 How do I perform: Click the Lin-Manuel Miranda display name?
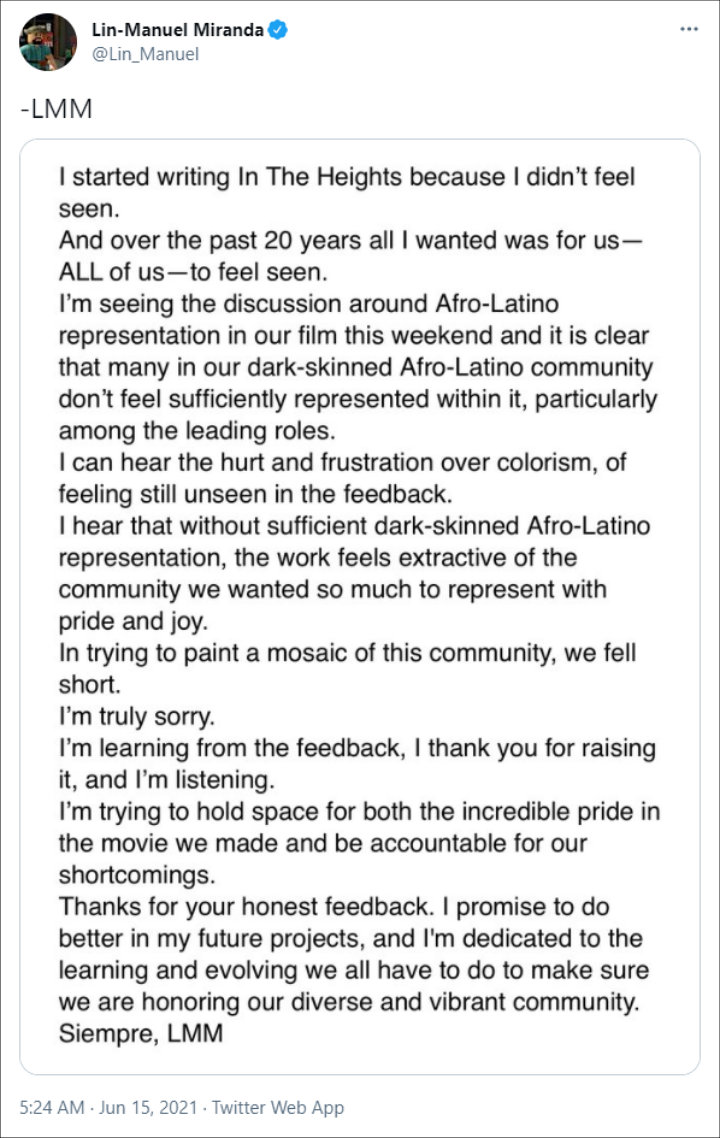(x=177, y=30)
